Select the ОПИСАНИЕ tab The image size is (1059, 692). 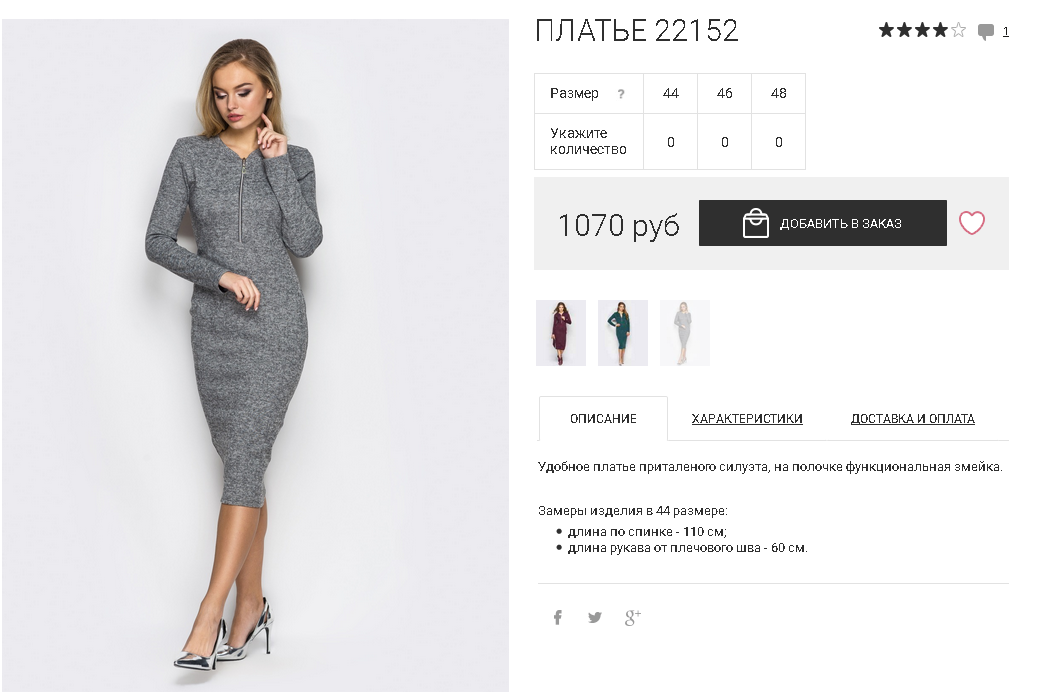click(x=603, y=419)
